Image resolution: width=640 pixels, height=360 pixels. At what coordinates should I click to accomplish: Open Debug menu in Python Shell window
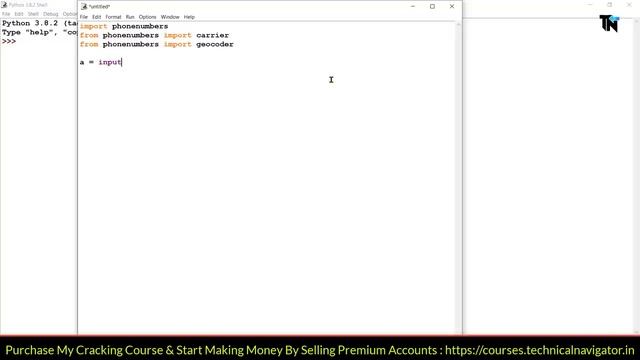pyautogui.click(x=51, y=14)
